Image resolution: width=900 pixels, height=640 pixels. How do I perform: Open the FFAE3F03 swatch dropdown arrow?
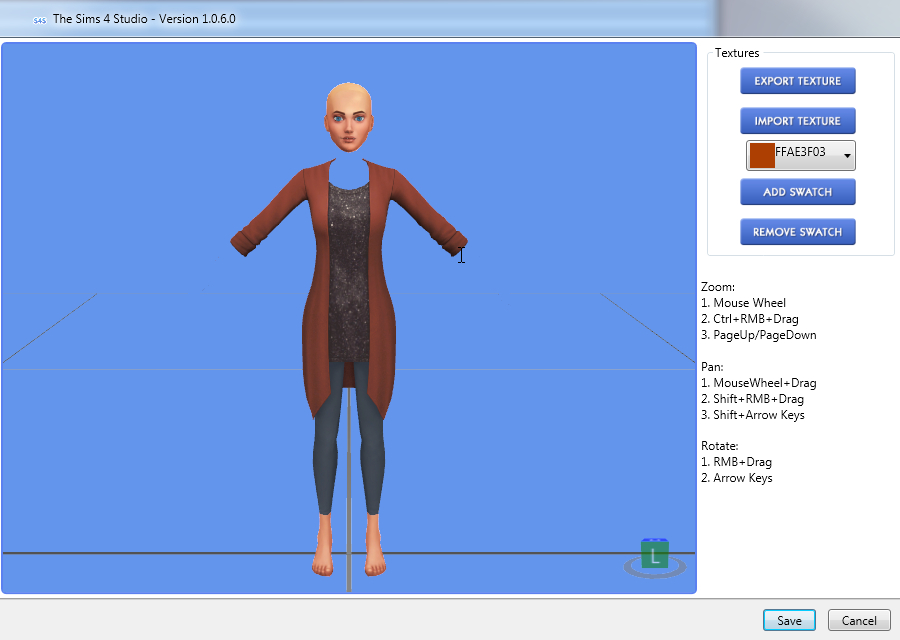[847, 156]
